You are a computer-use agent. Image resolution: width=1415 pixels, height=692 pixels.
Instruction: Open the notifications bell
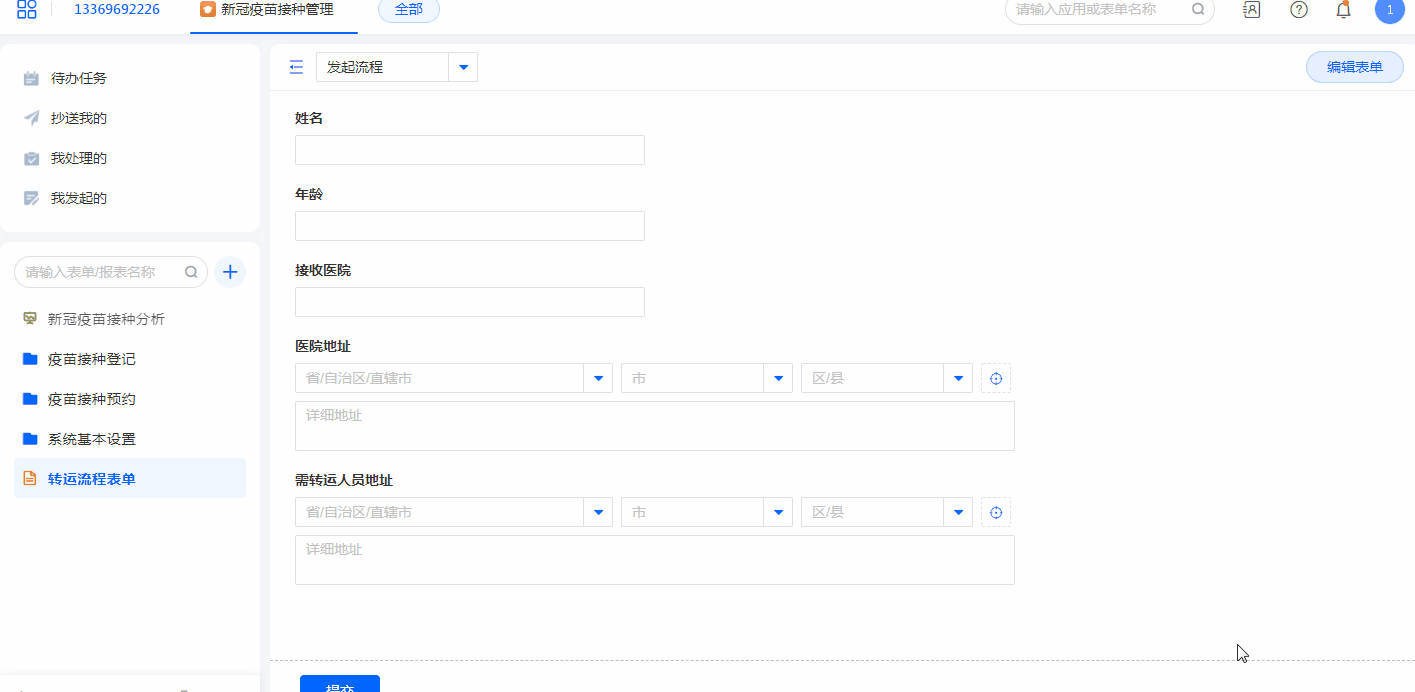[x=1344, y=10]
